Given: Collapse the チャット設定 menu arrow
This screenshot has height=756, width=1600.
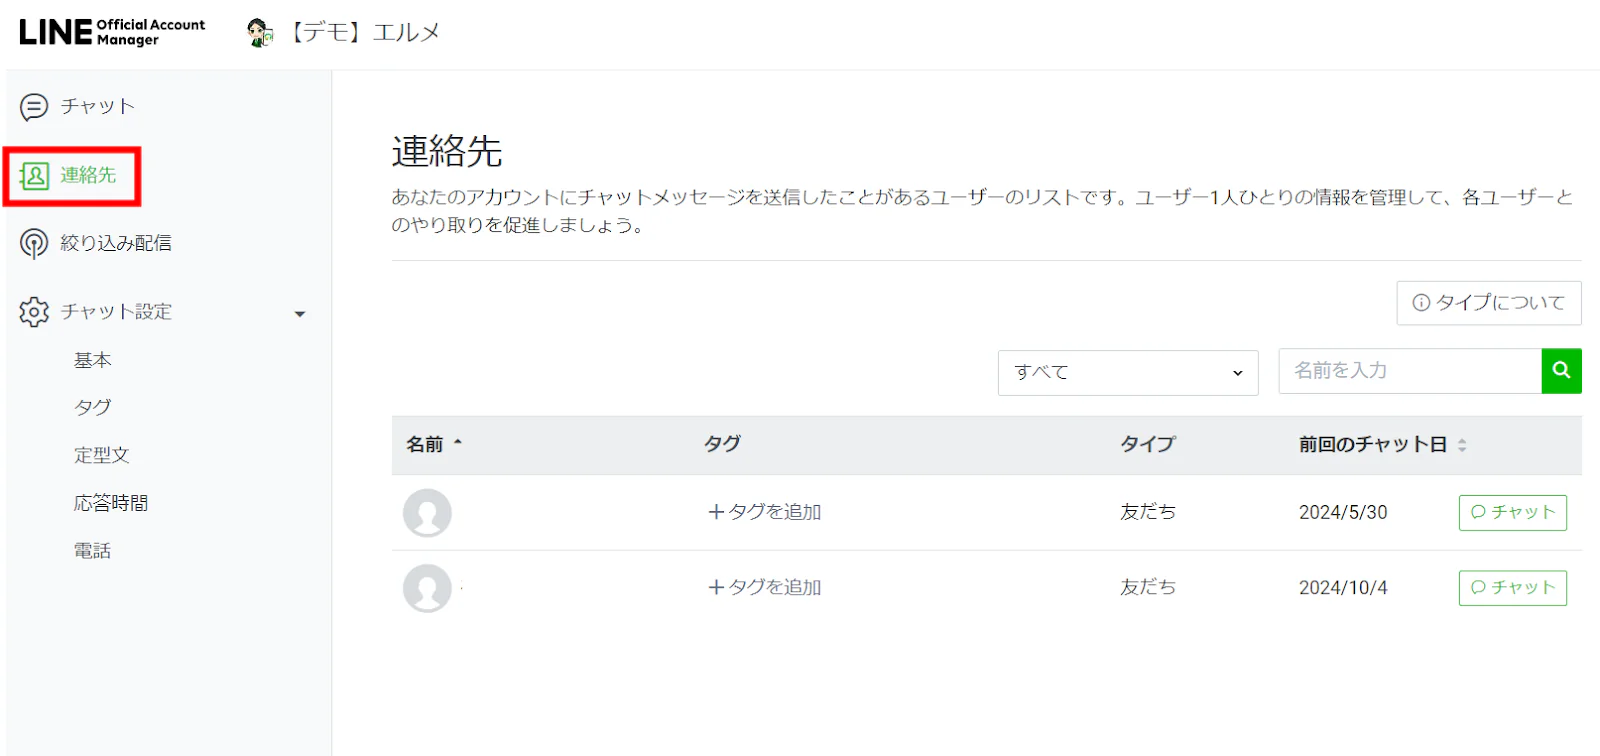Looking at the screenshot, I should click(299, 314).
